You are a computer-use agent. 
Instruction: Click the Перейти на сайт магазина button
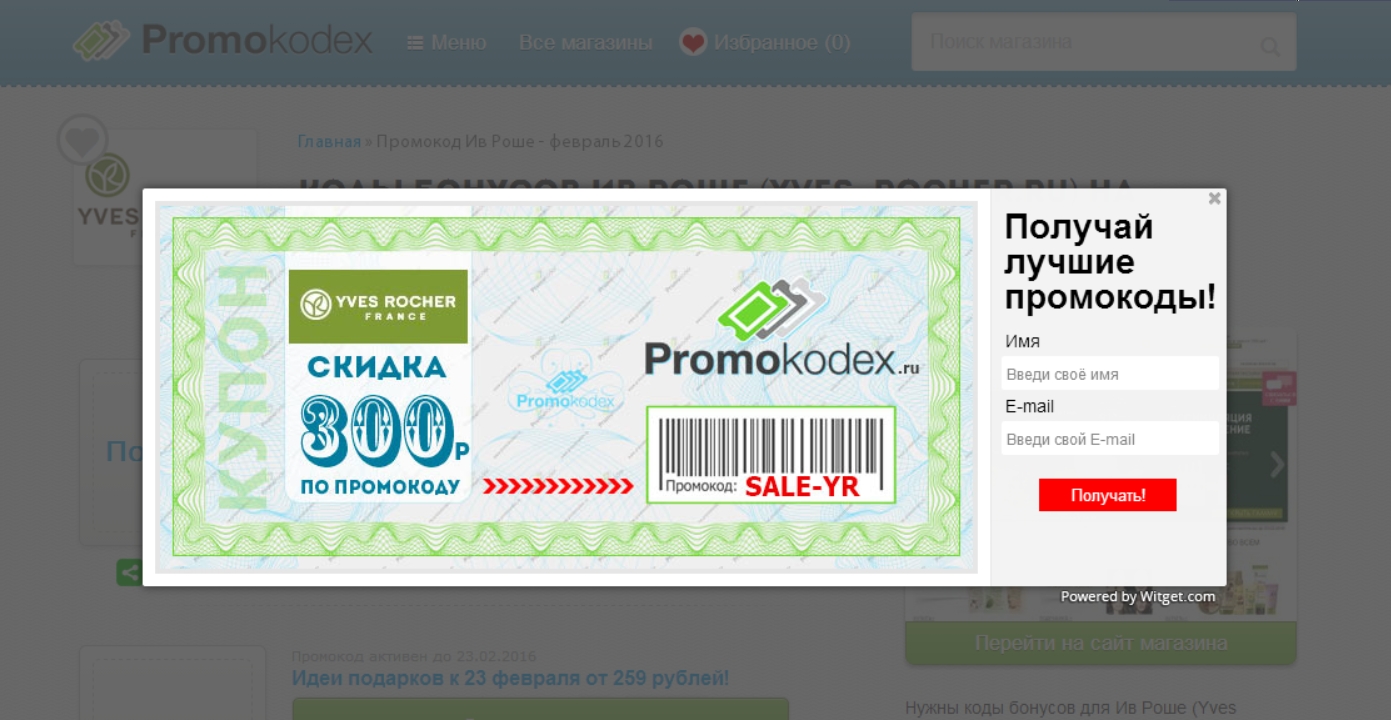coord(1101,643)
